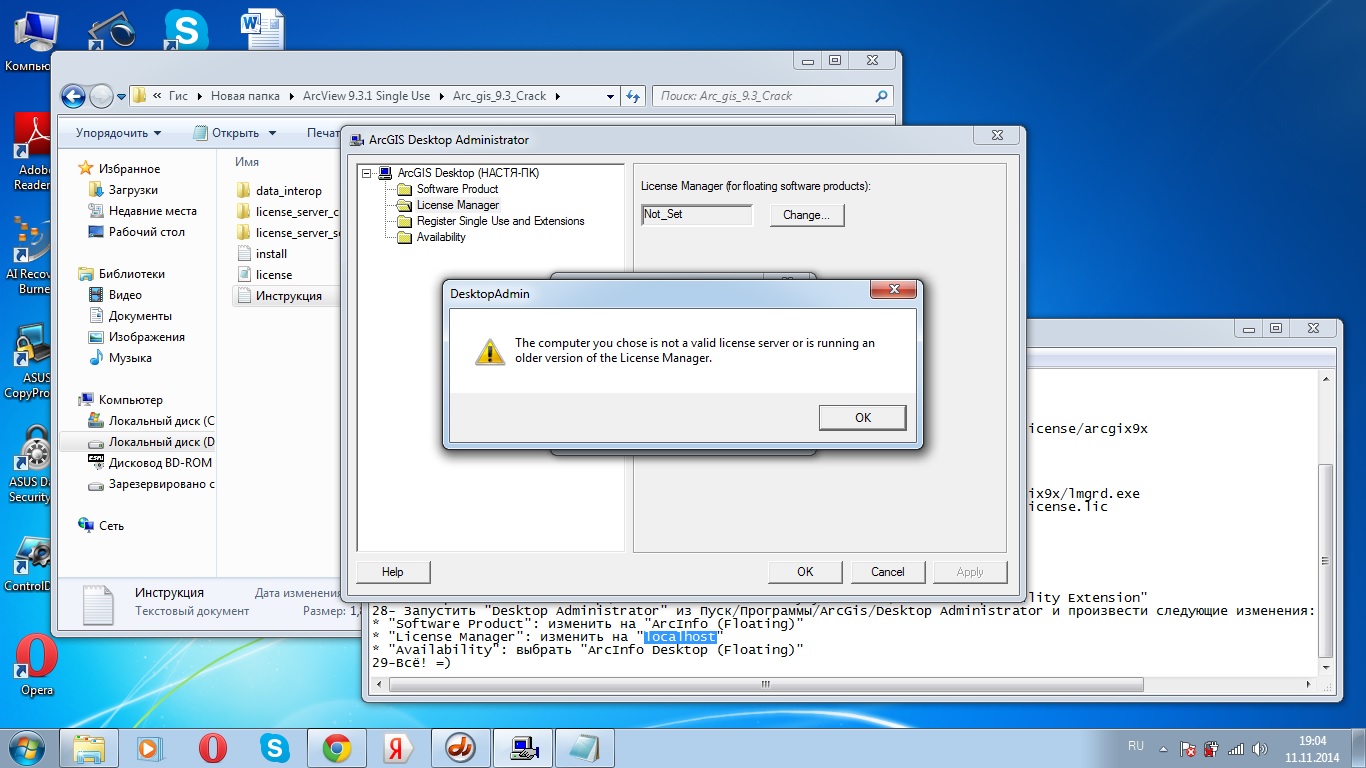Launch Windows Media Player from the taskbar
The width and height of the screenshot is (1366, 768).
coord(150,748)
